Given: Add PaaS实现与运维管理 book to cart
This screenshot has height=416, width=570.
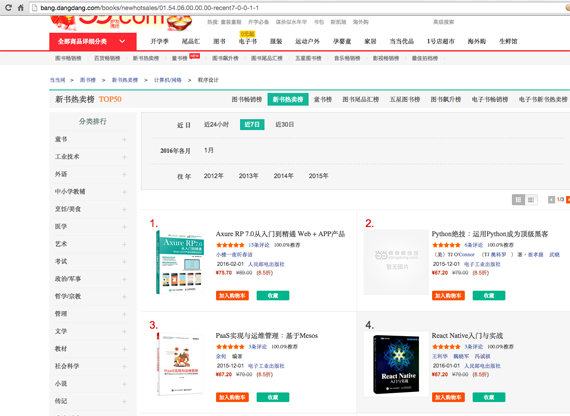Looking at the screenshot, I should 232,397.
